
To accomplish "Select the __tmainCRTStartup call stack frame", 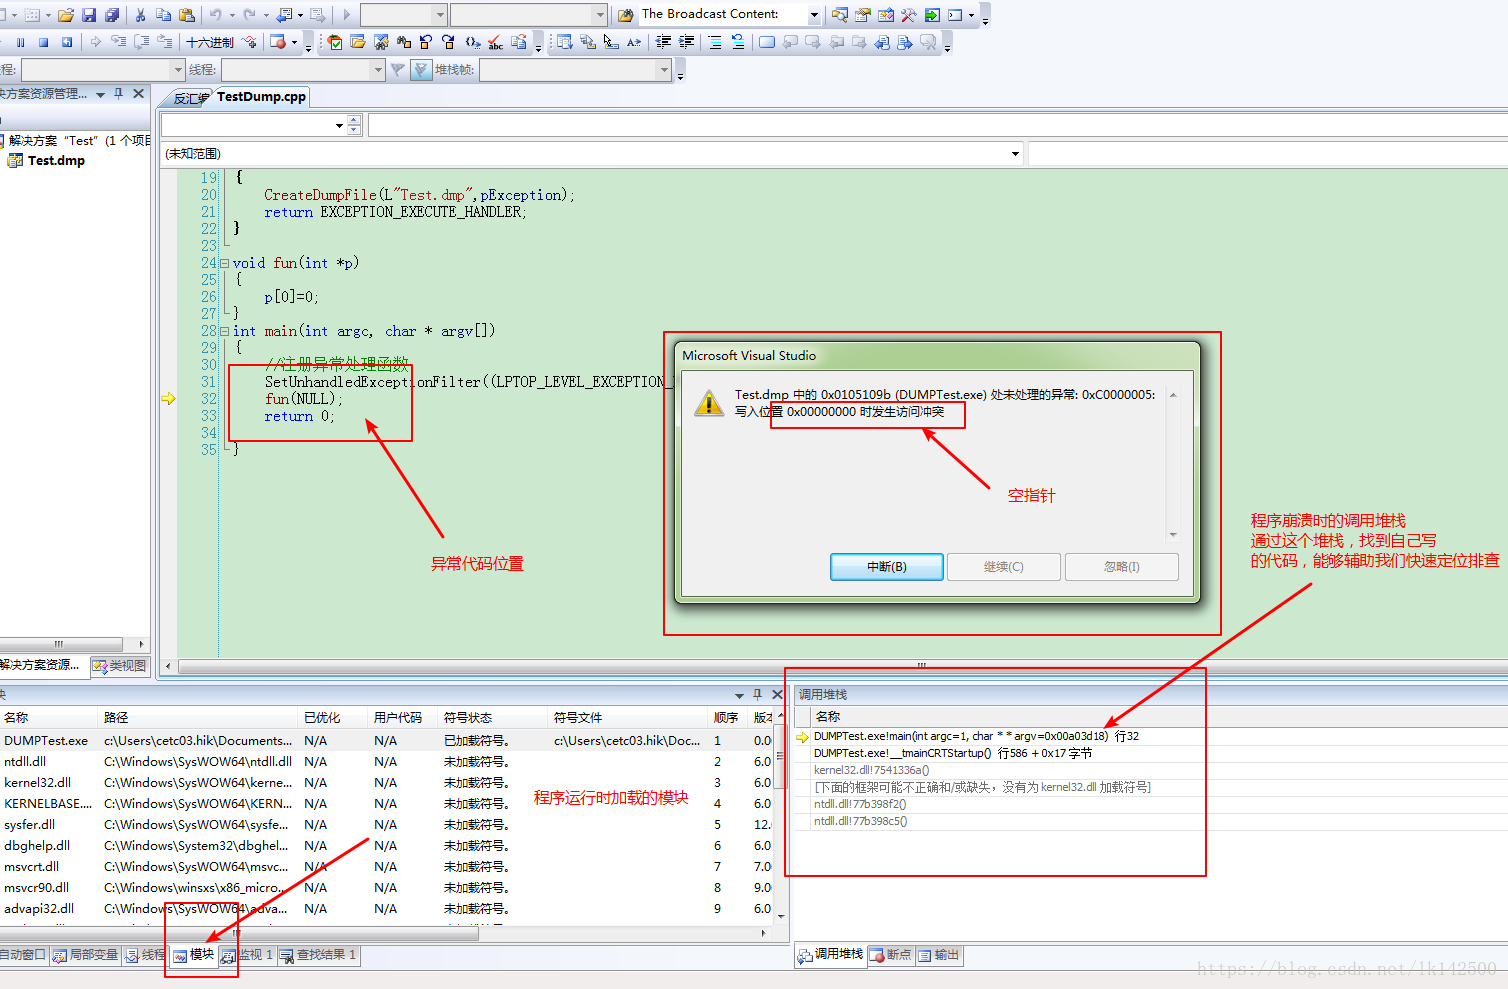I will (952, 753).
